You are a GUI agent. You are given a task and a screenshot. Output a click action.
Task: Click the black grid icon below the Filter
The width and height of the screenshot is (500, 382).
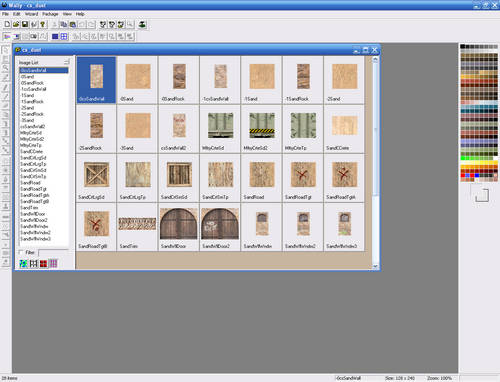[x=33, y=264]
